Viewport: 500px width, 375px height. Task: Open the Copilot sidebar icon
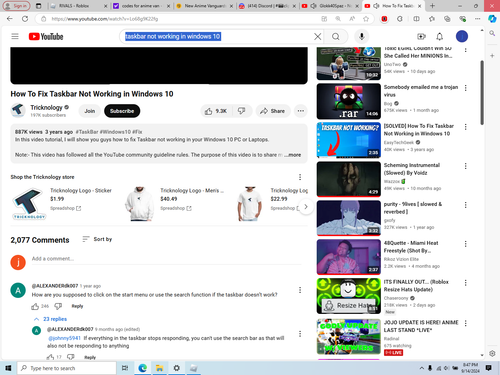pyautogui.click(x=492, y=19)
